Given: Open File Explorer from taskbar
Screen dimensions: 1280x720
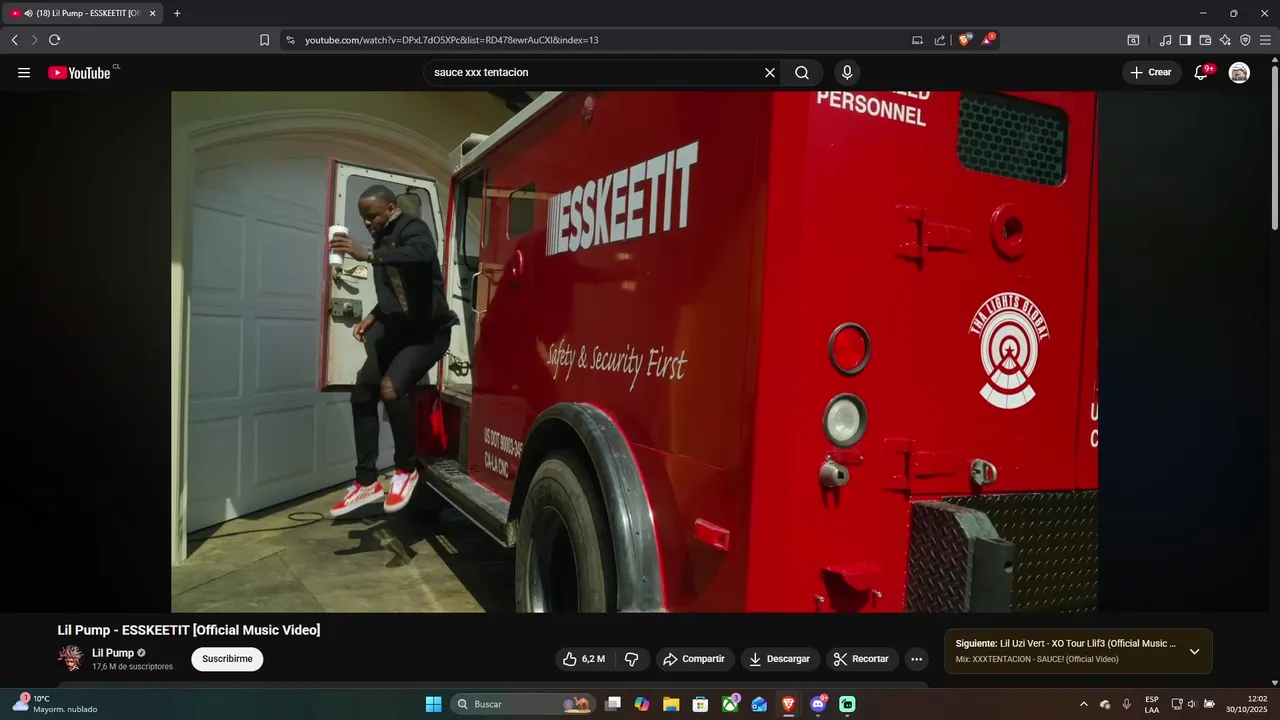Looking at the screenshot, I should click(x=671, y=704).
